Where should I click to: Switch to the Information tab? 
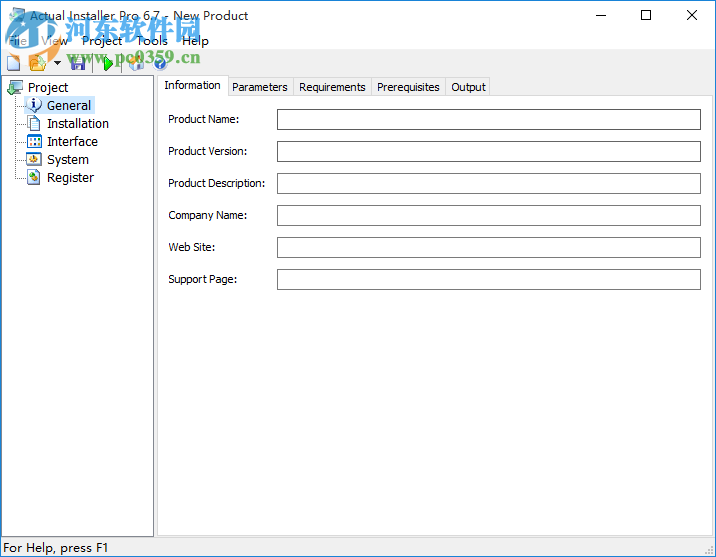(192, 85)
